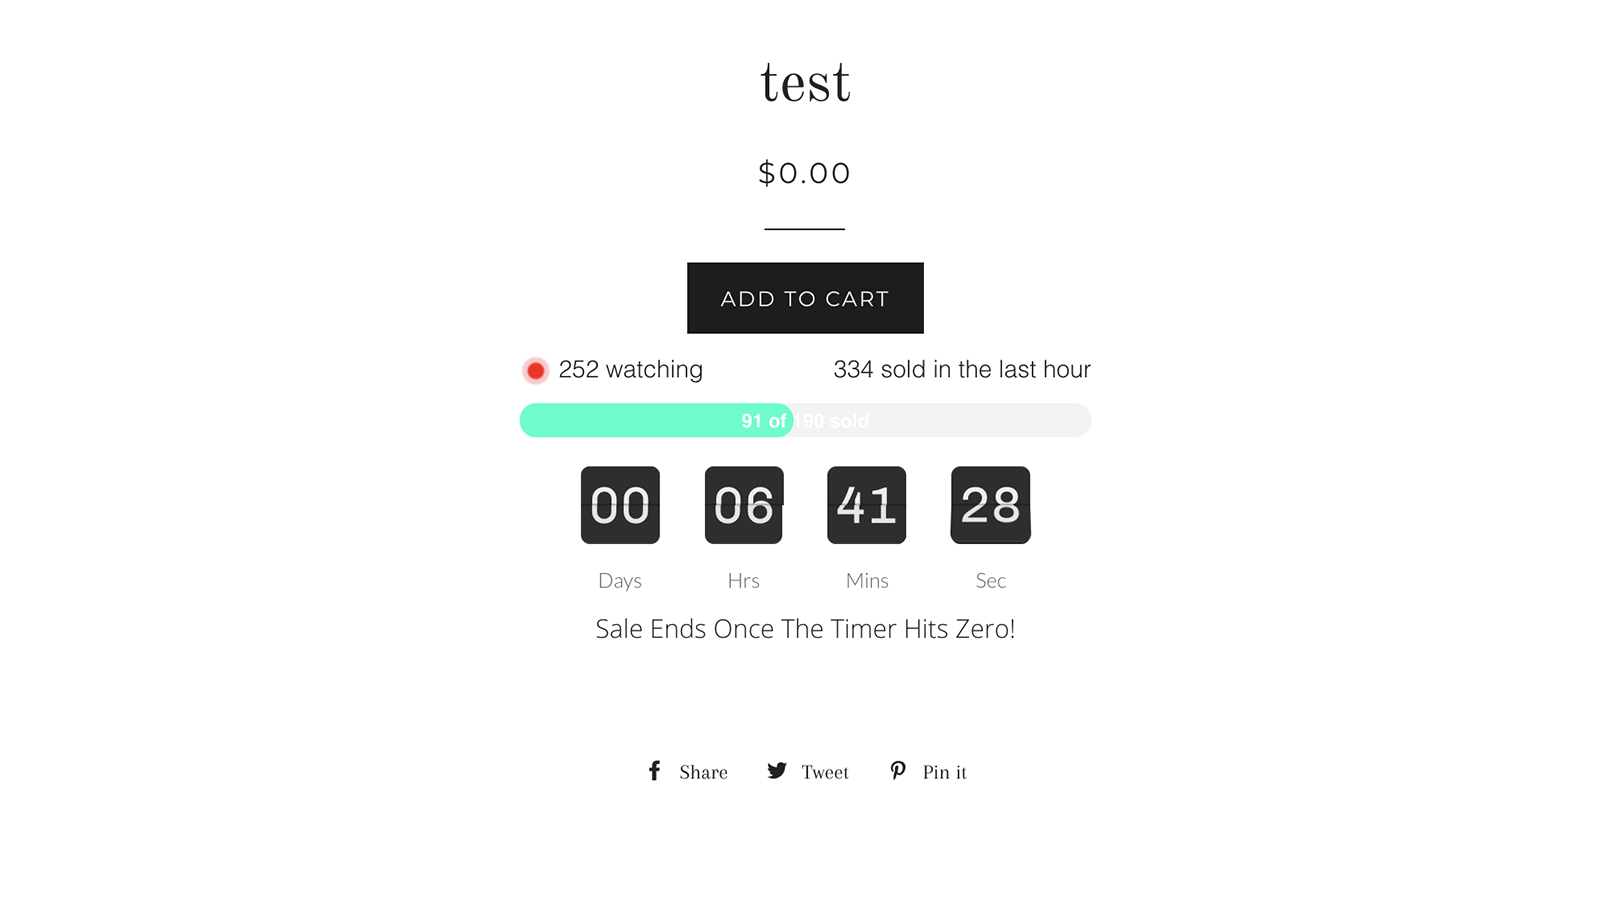
Task: Click the Mins flip-clock tile showing 41
Action: point(866,505)
